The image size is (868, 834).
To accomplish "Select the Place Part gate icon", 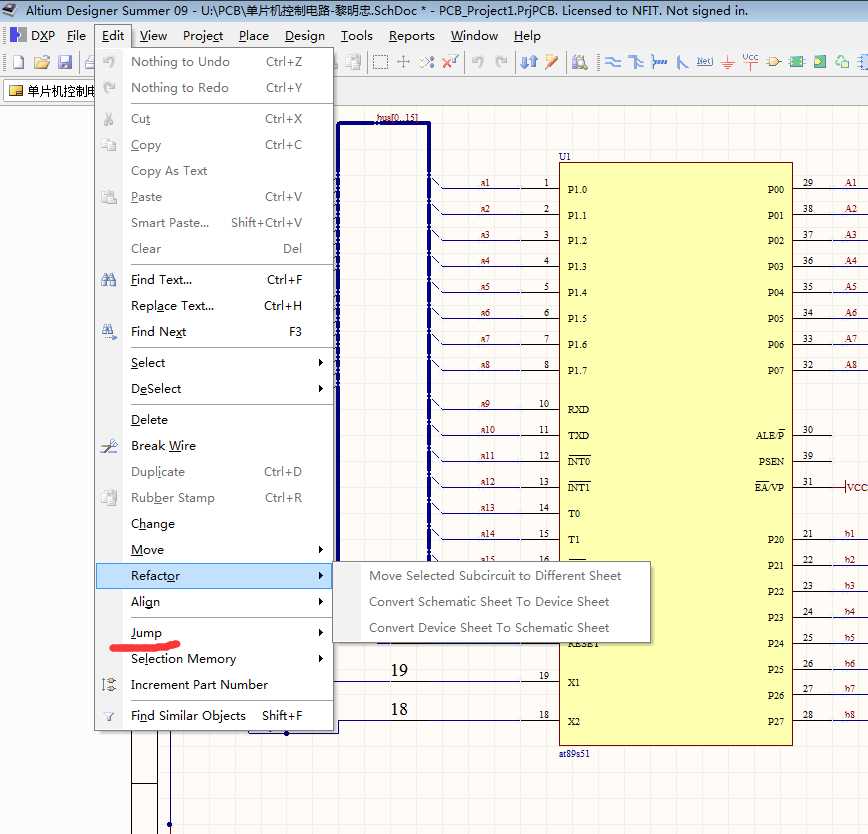I will (774, 62).
